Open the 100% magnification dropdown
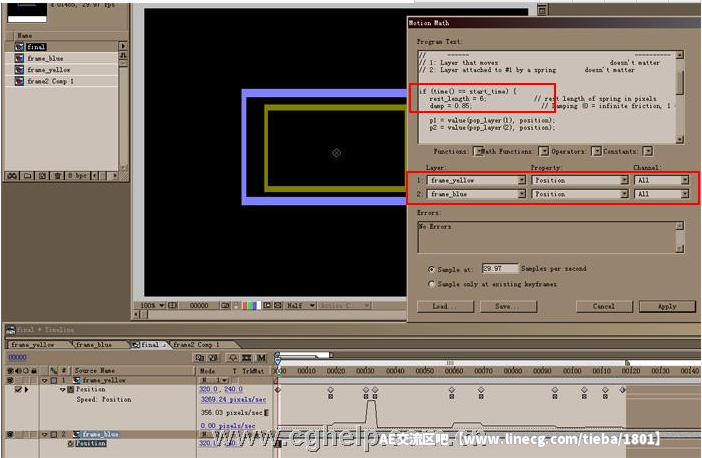 (x=152, y=305)
